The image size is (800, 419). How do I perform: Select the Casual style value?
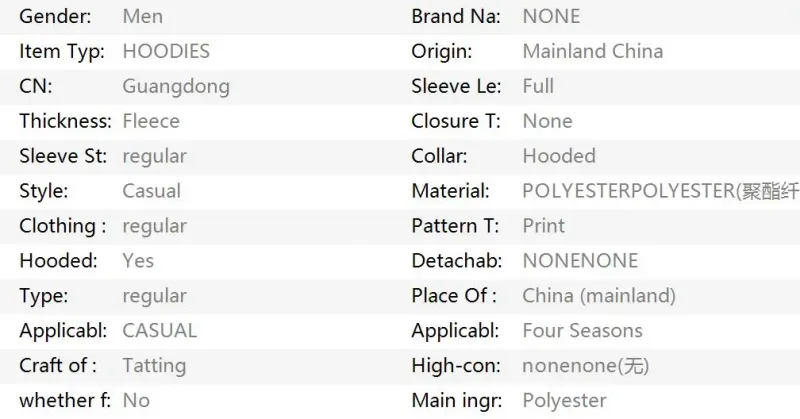click(152, 191)
